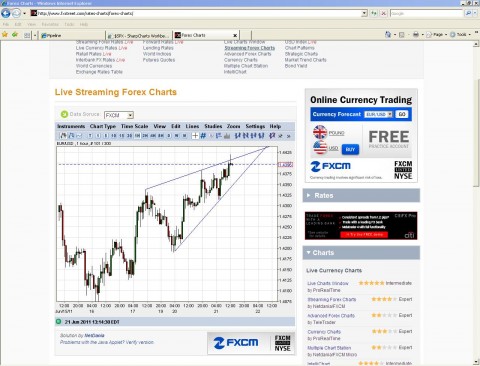Screen dimensions: 480x366
Task: Select the 30 minute timeframe button
Action: coord(129,136)
